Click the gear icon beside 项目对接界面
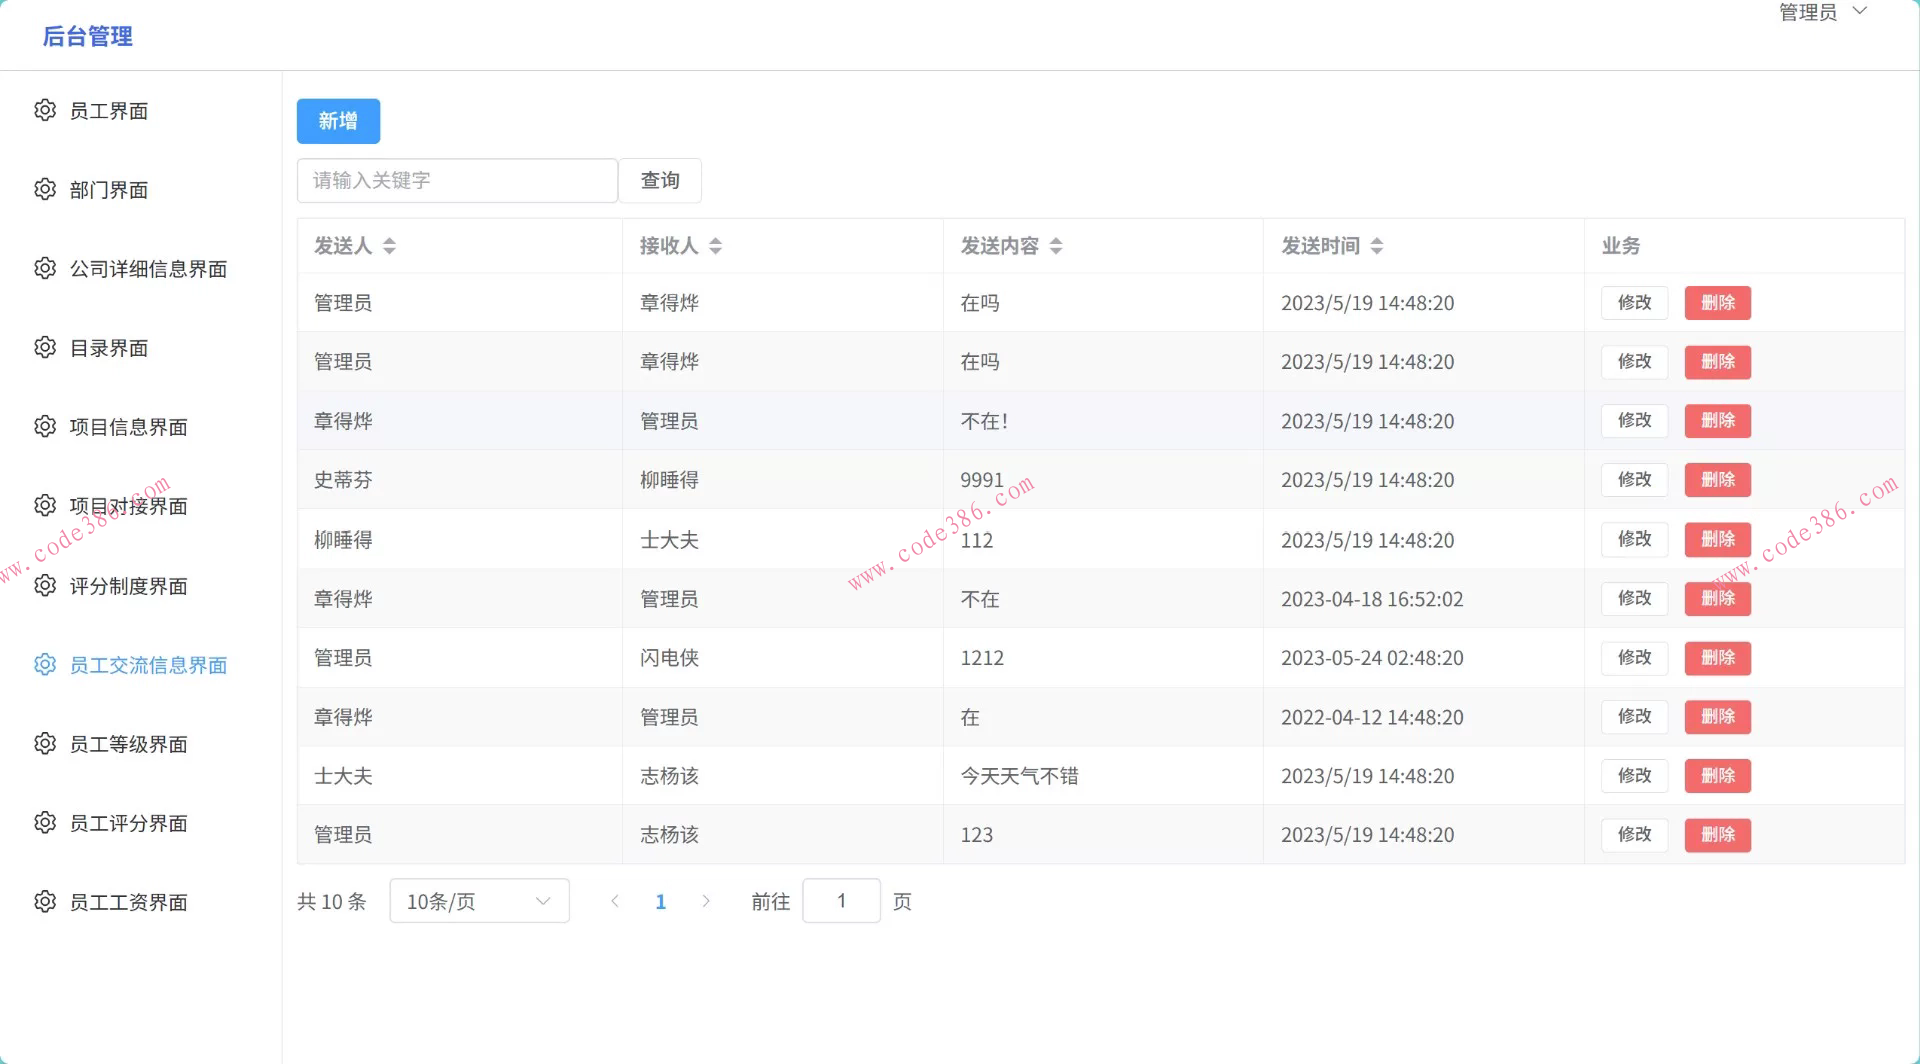The image size is (1920, 1064). [45, 505]
